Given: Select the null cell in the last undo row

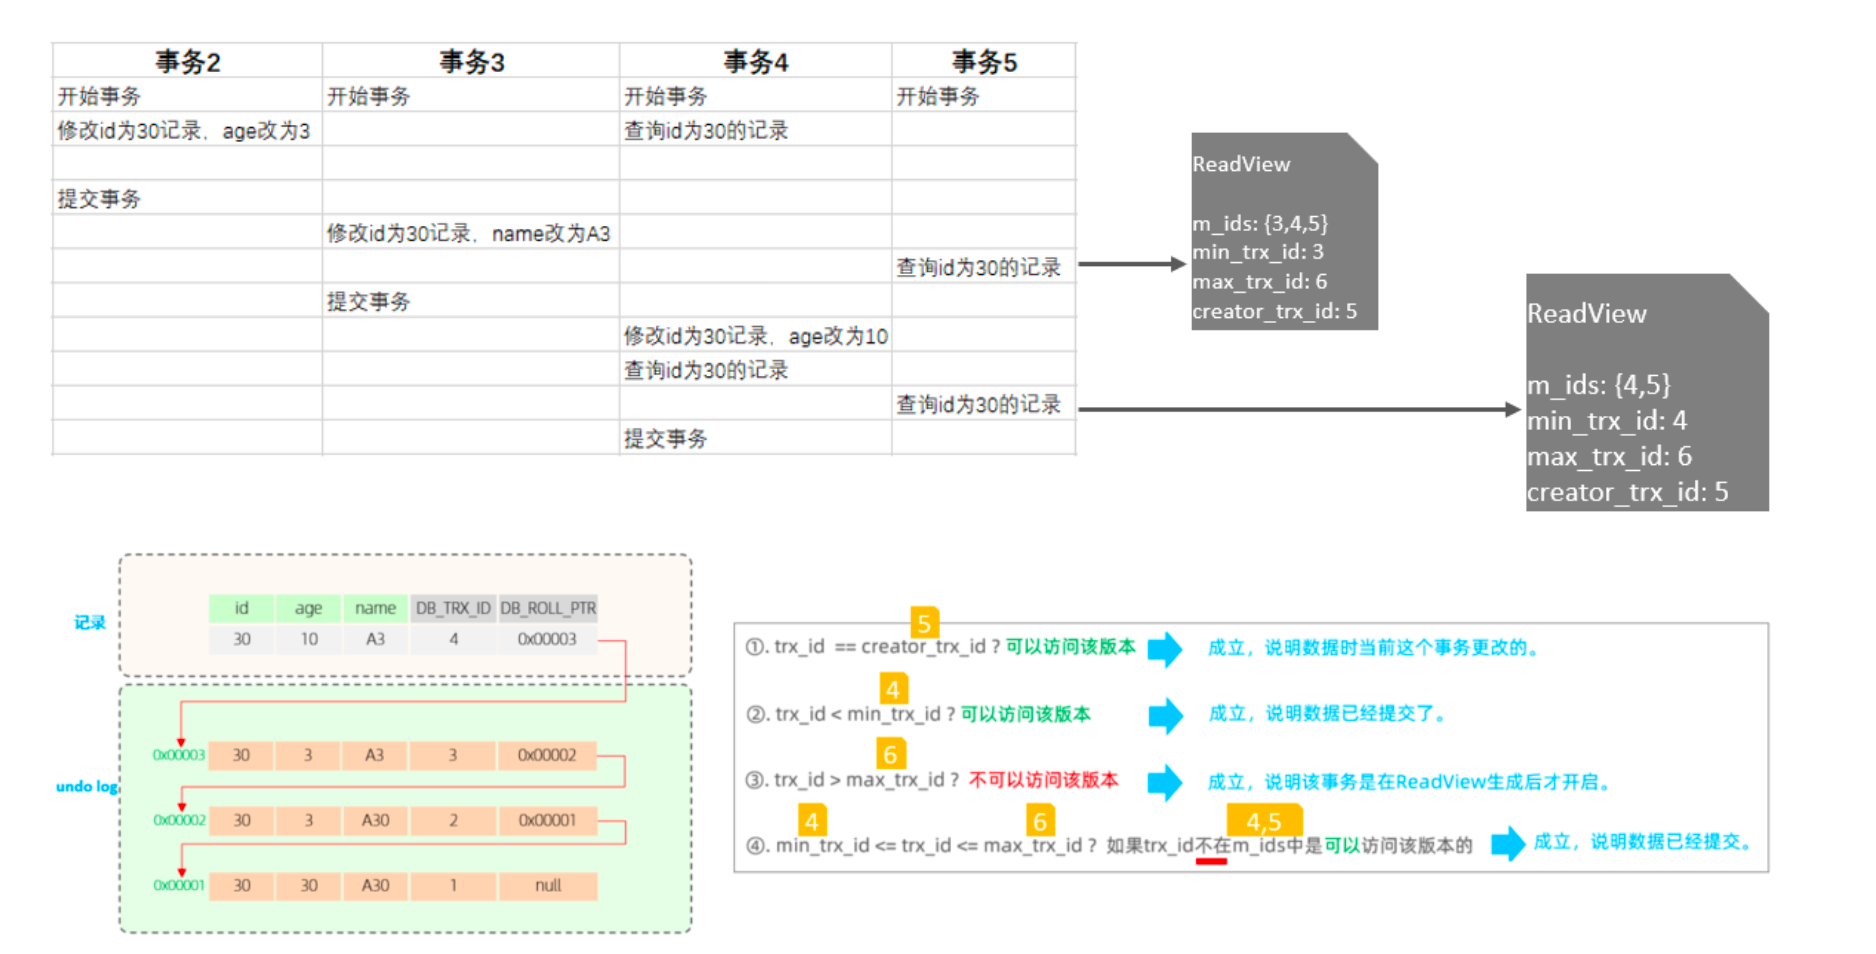Looking at the screenshot, I should pyautogui.click(x=548, y=885).
